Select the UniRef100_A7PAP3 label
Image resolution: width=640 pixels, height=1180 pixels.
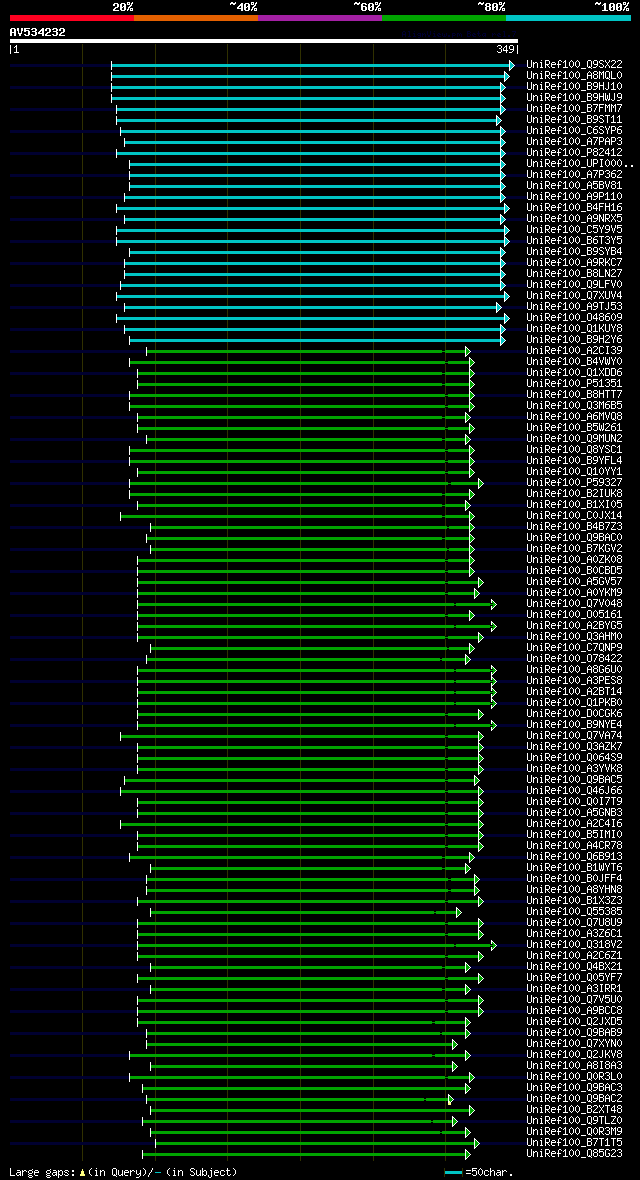pos(574,141)
